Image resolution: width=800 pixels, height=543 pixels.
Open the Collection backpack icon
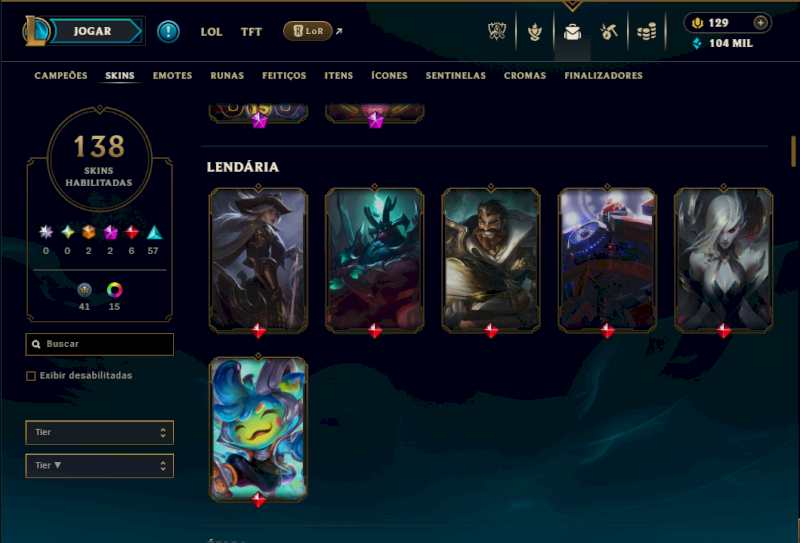click(x=572, y=32)
